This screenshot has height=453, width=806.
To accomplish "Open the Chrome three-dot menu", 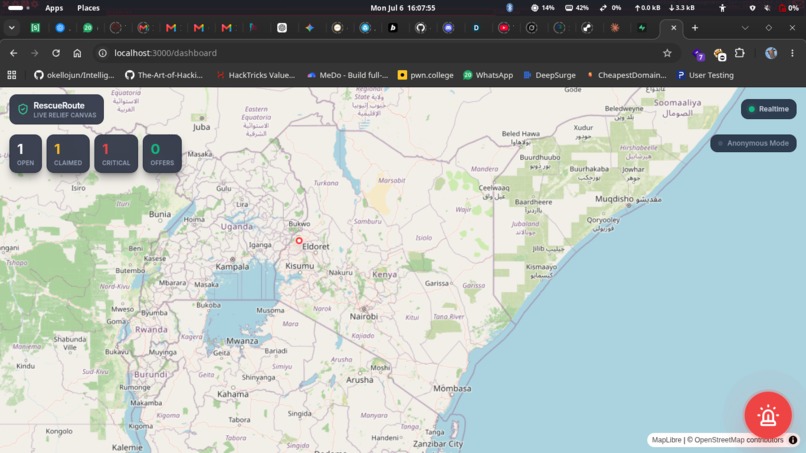I will 792,53.
